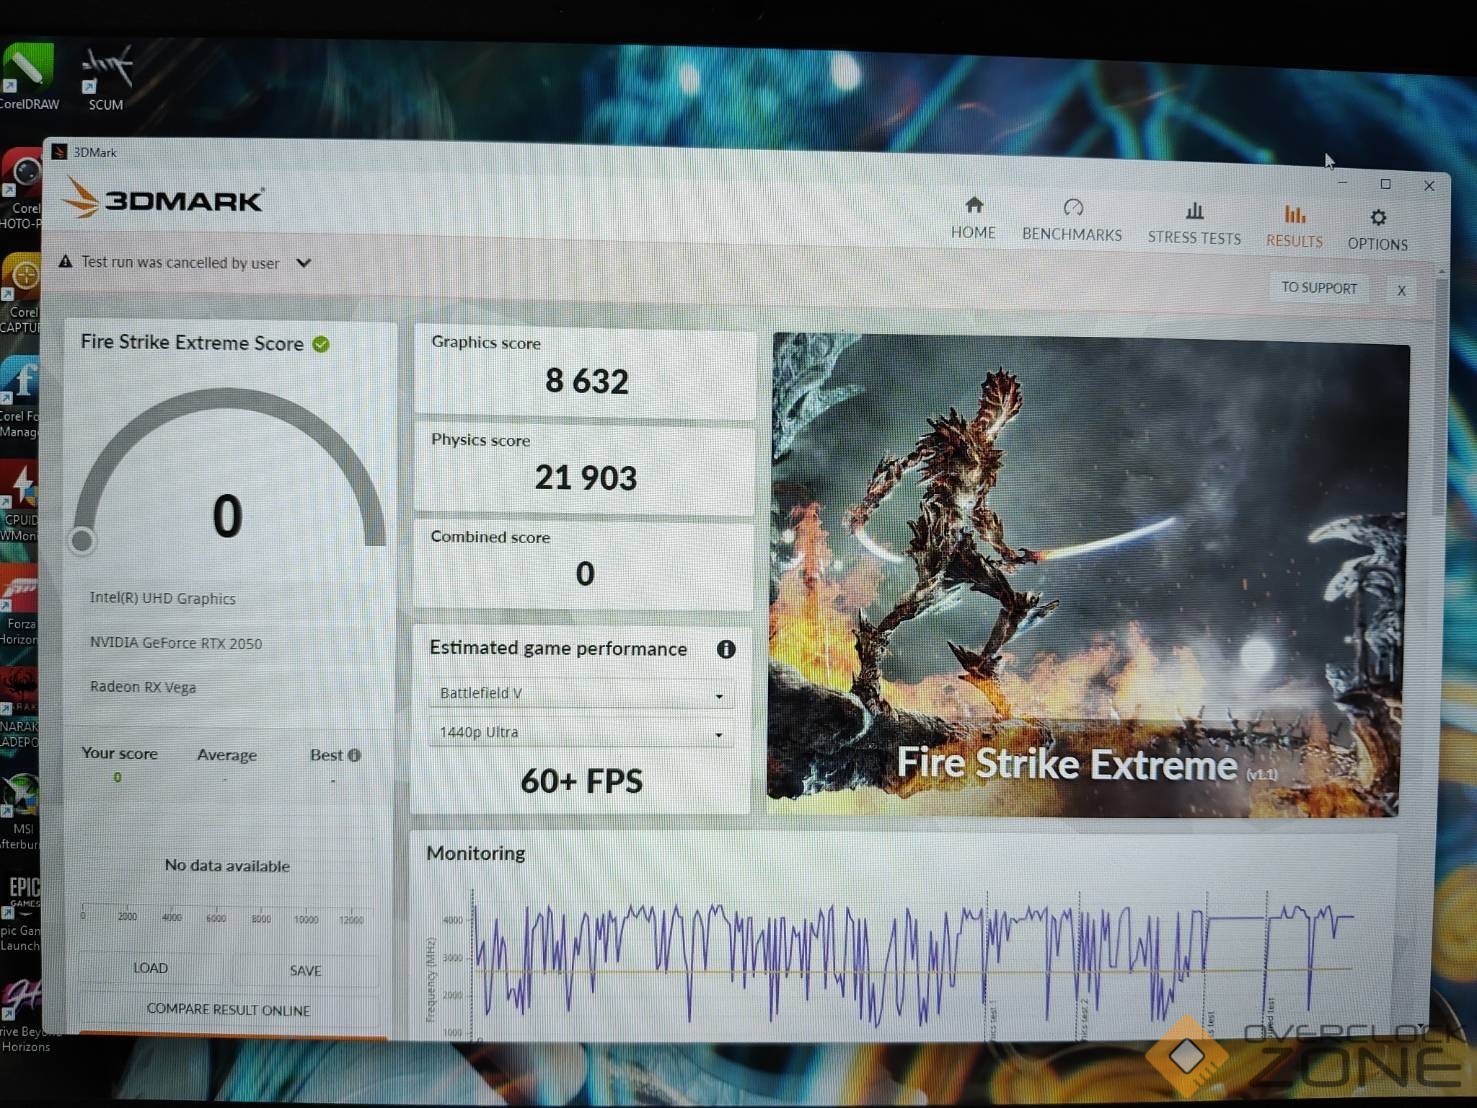The width and height of the screenshot is (1477, 1108).
Task: Open the 1440p Ultra preset dropdown
Action: 581,733
